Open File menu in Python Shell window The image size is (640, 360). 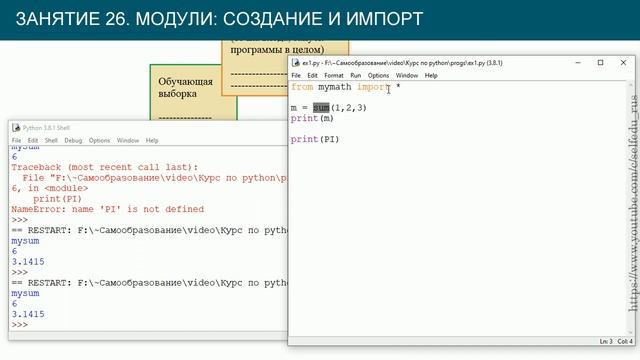(16, 140)
